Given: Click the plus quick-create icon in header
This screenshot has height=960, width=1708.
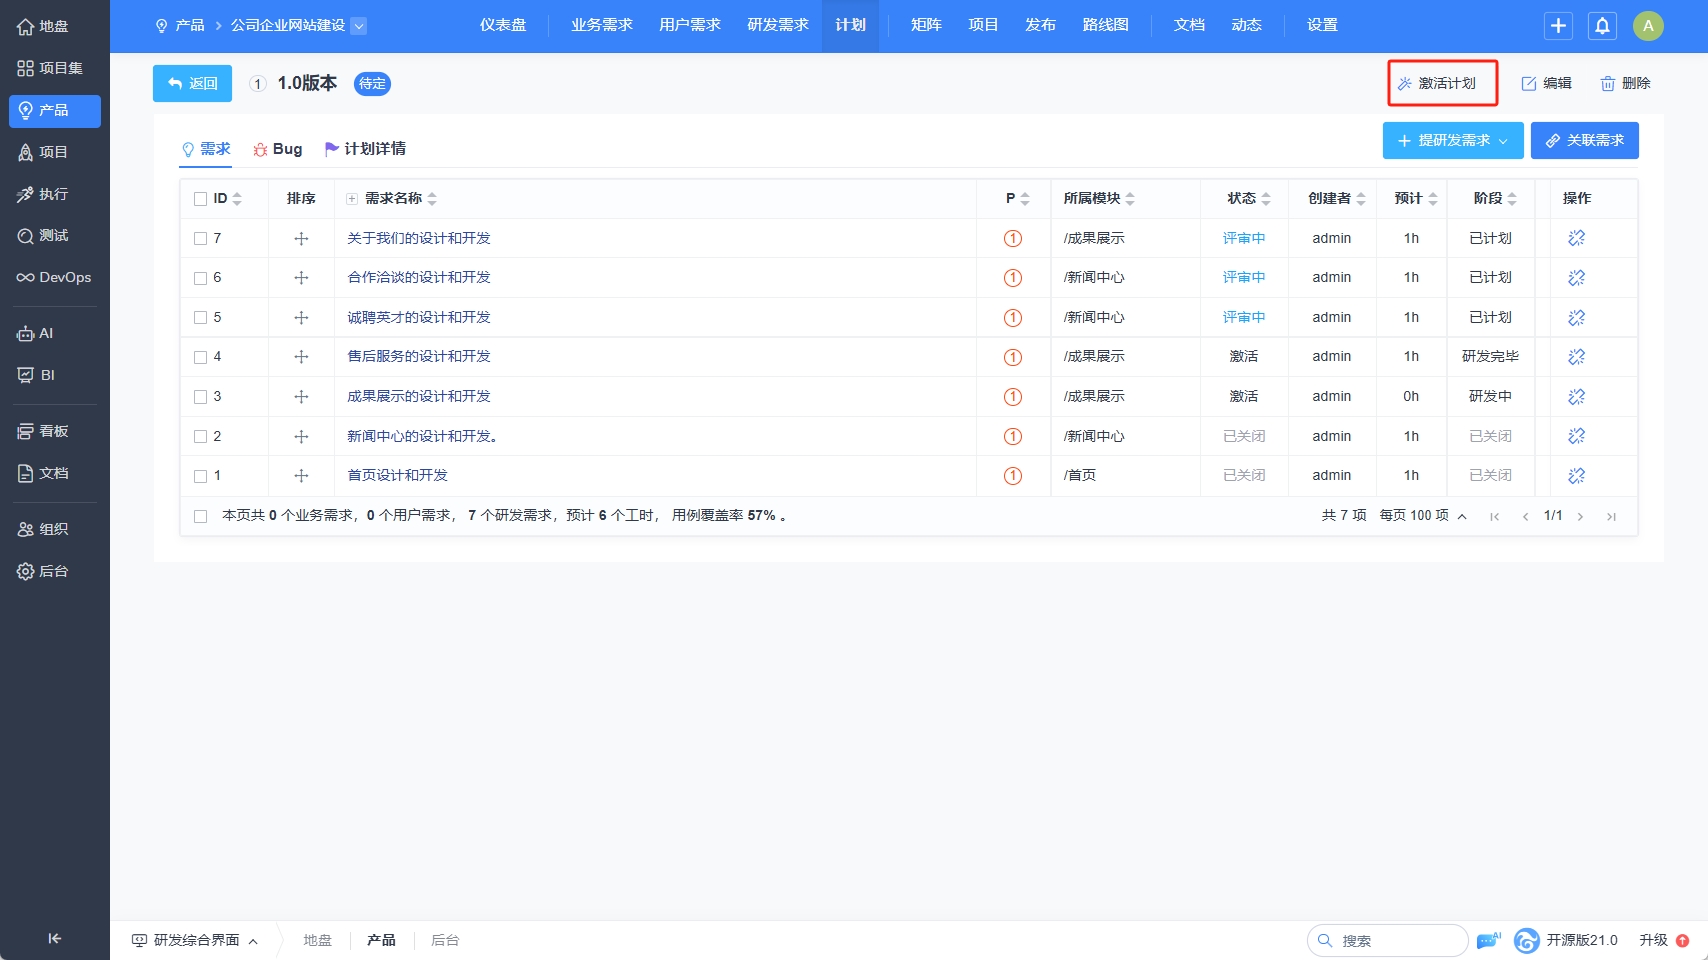Looking at the screenshot, I should [1558, 26].
